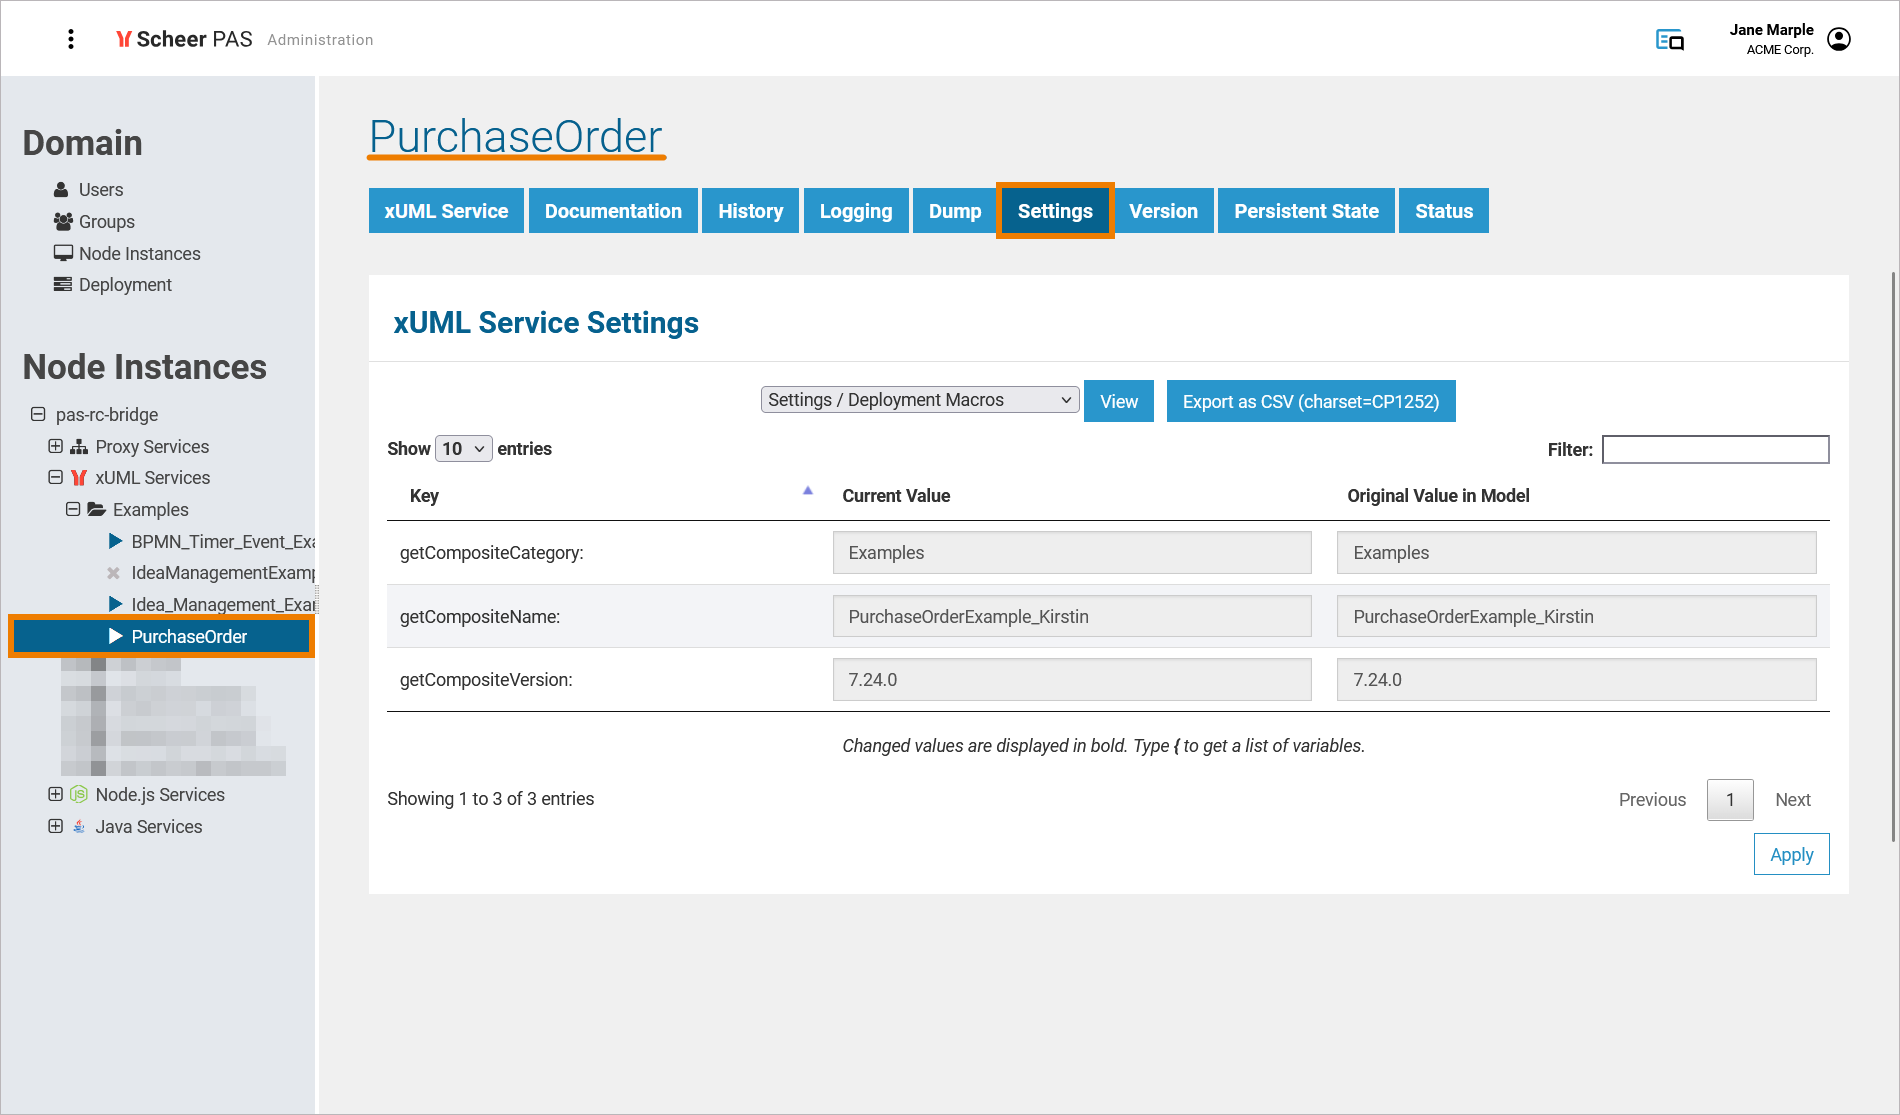Image resolution: width=1900 pixels, height=1115 pixels.
Task: Collapse the pas-rc-bridge tree node
Action: pyautogui.click(x=38, y=414)
